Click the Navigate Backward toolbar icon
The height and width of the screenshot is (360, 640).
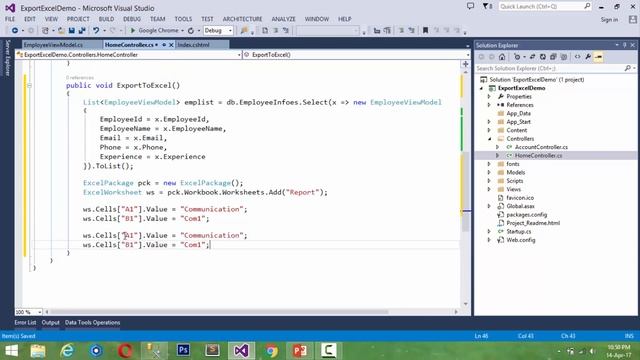pyautogui.click(x=15, y=31)
